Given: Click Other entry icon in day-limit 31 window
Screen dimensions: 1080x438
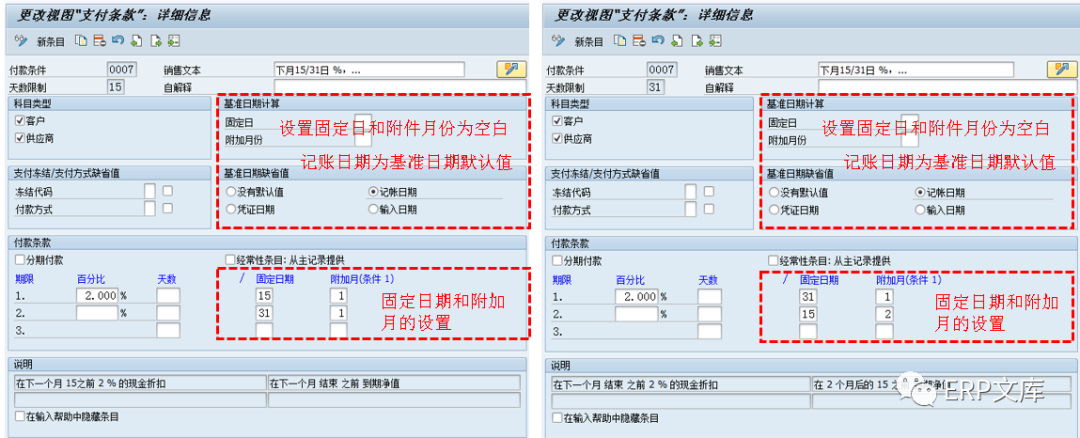Looking at the screenshot, I should pyautogui.click(x=716, y=41).
